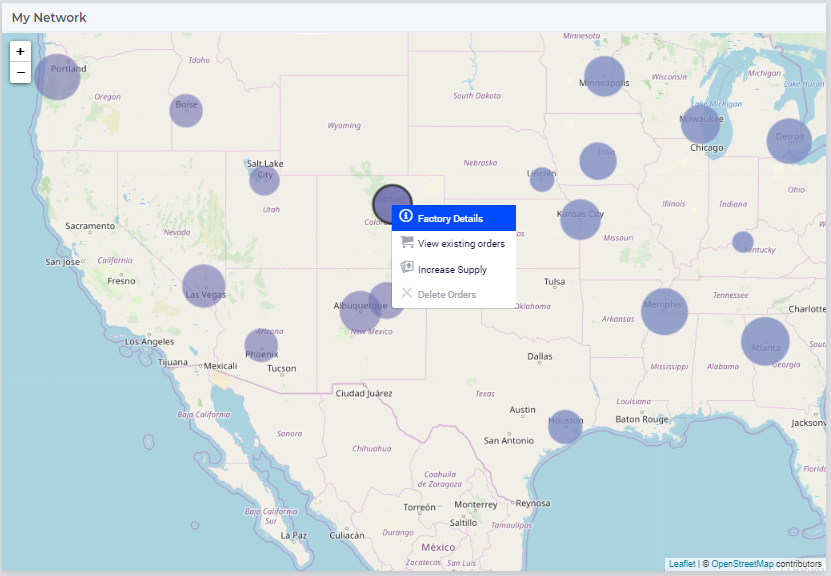This screenshot has height=576, width=831.
Task: Click the San Antonio city label
Action: [509, 440]
